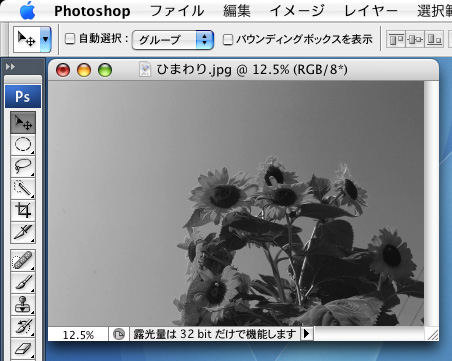Click the ひまわり.jpg document icon in title bar
452x361 pixels.
(x=145, y=70)
